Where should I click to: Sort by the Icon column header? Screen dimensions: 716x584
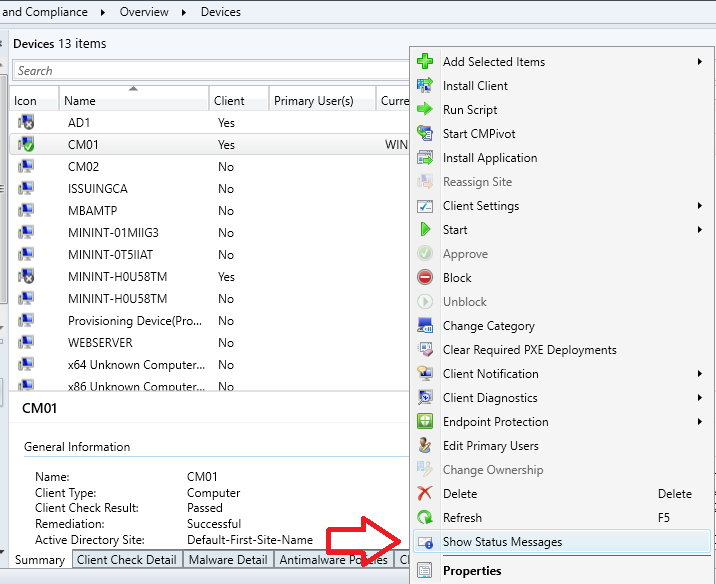click(x=34, y=99)
